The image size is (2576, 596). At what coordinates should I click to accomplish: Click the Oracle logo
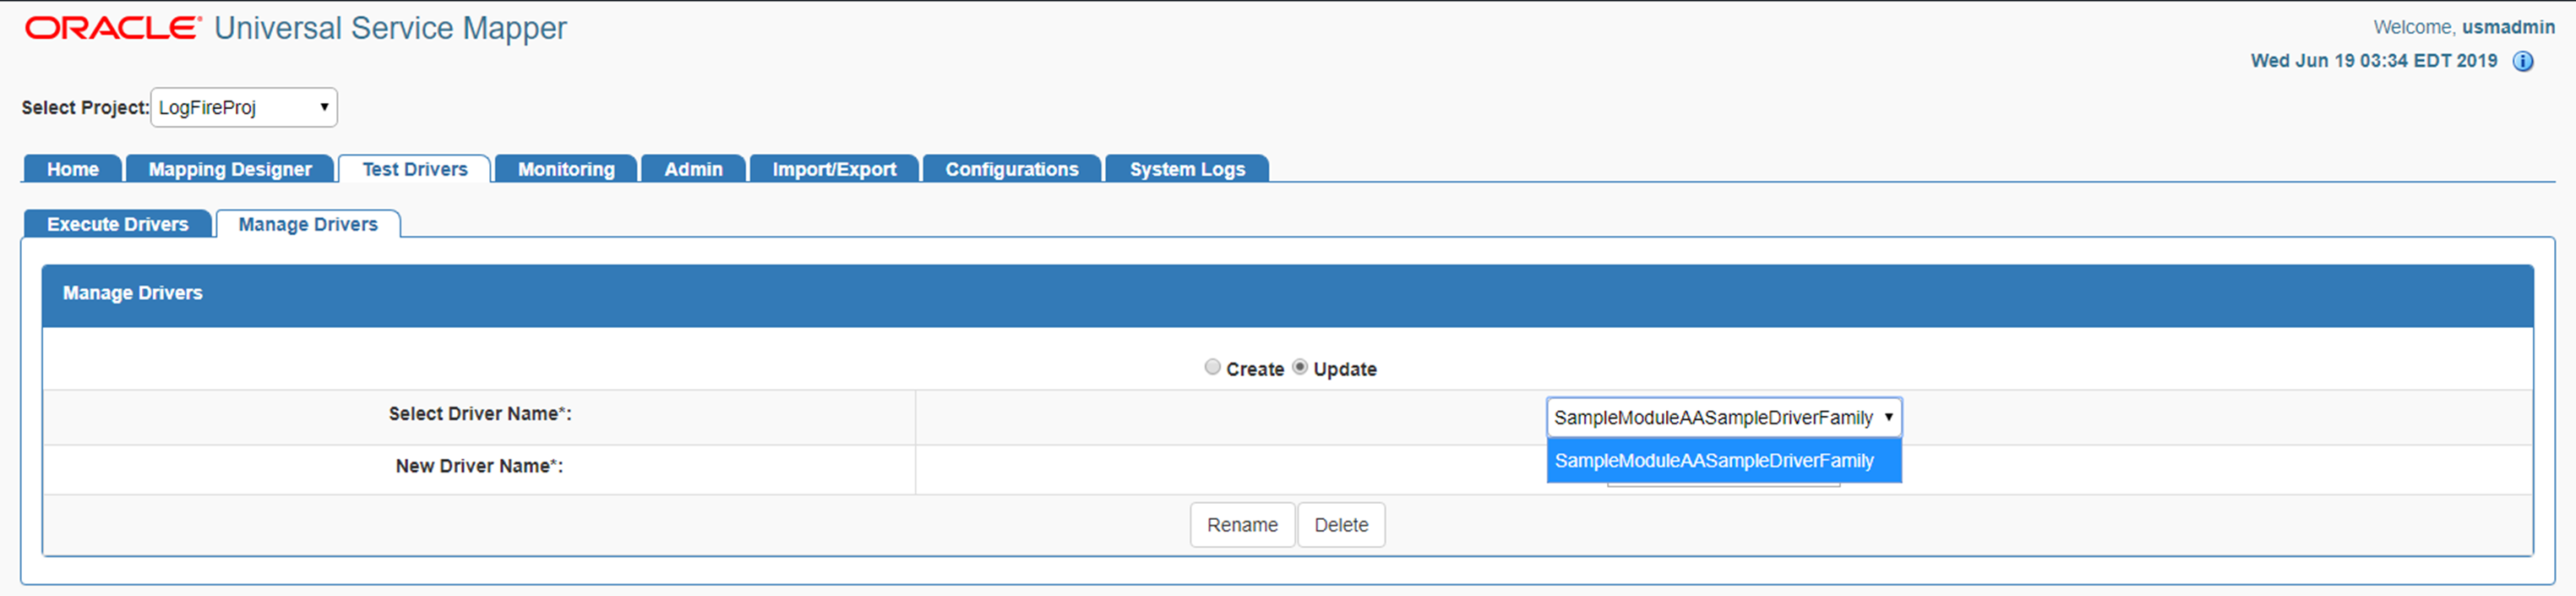113,28
